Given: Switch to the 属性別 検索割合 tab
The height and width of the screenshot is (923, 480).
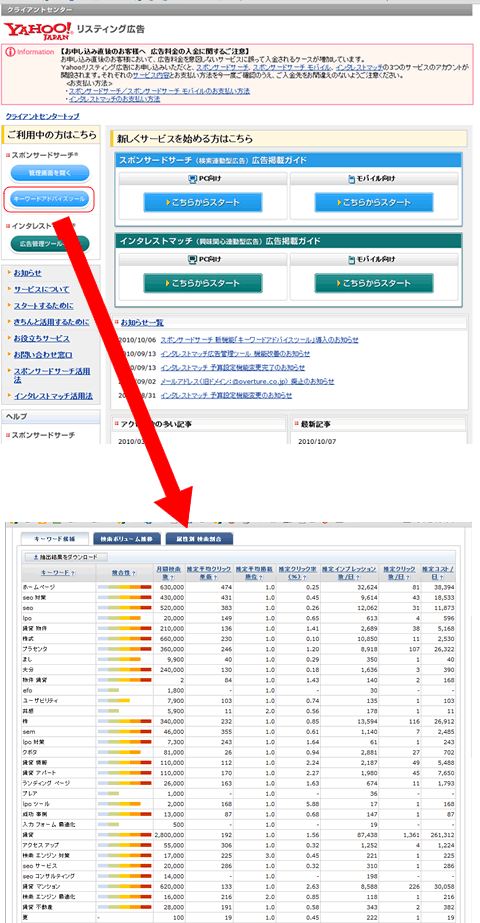Looking at the screenshot, I should [x=199, y=538].
